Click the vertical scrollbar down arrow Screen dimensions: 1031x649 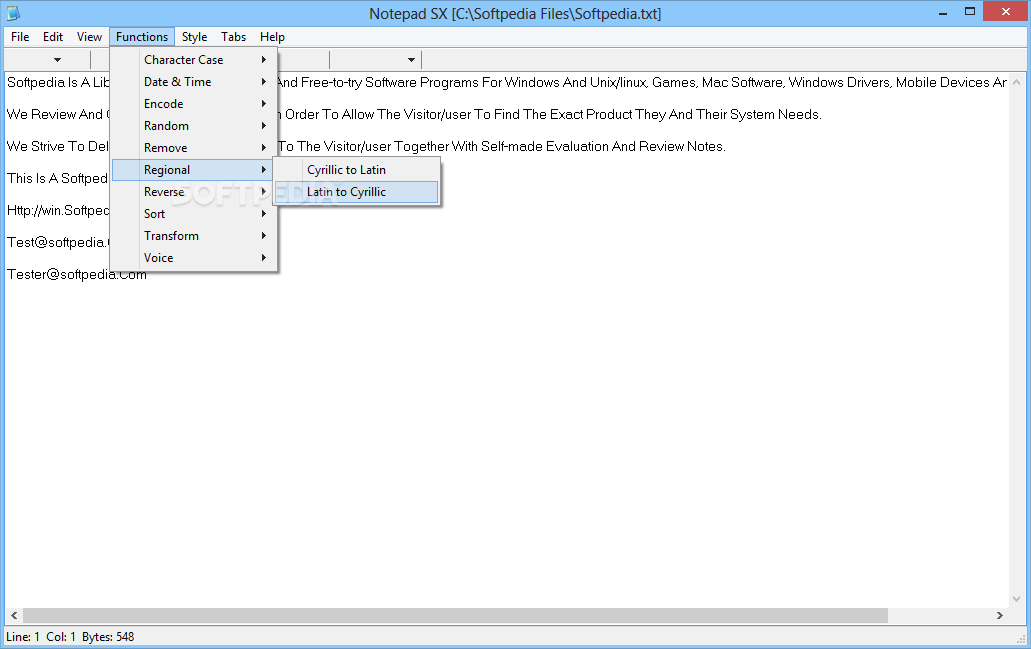1017,598
